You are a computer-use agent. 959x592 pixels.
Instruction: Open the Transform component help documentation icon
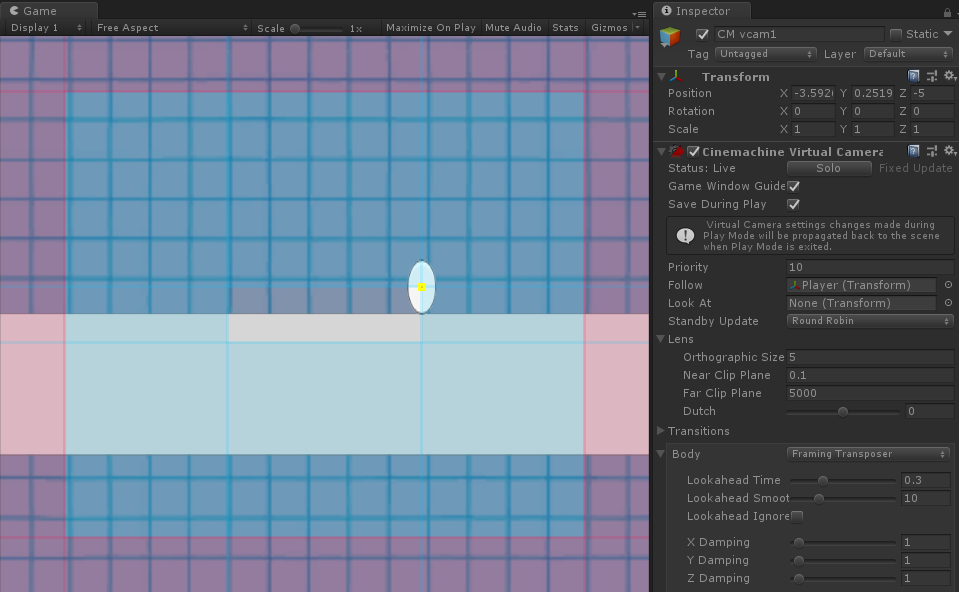pyautogui.click(x=912, y=76)
